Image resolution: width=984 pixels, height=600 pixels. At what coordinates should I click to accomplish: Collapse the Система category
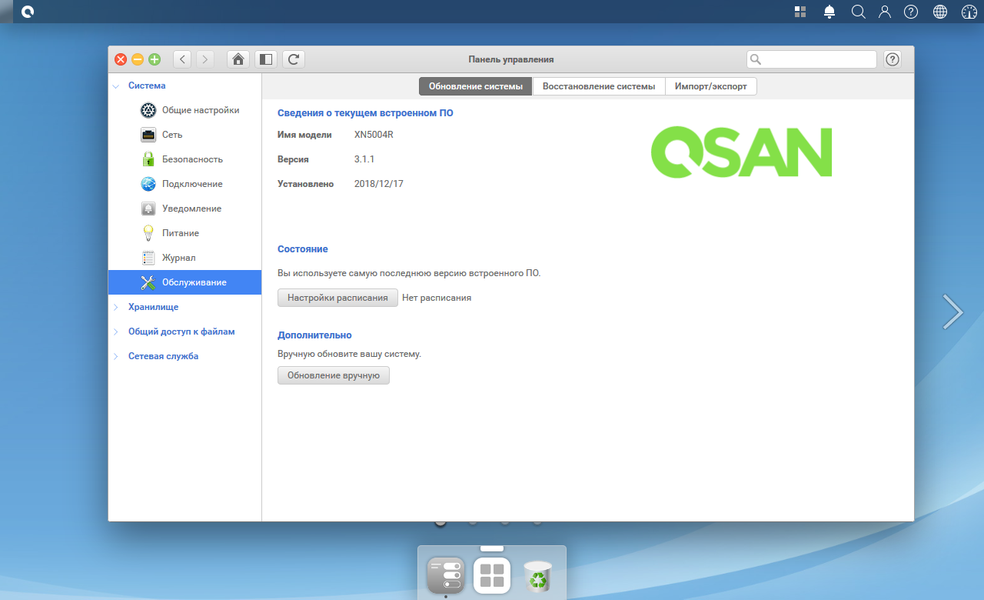[x=116, y=86]
